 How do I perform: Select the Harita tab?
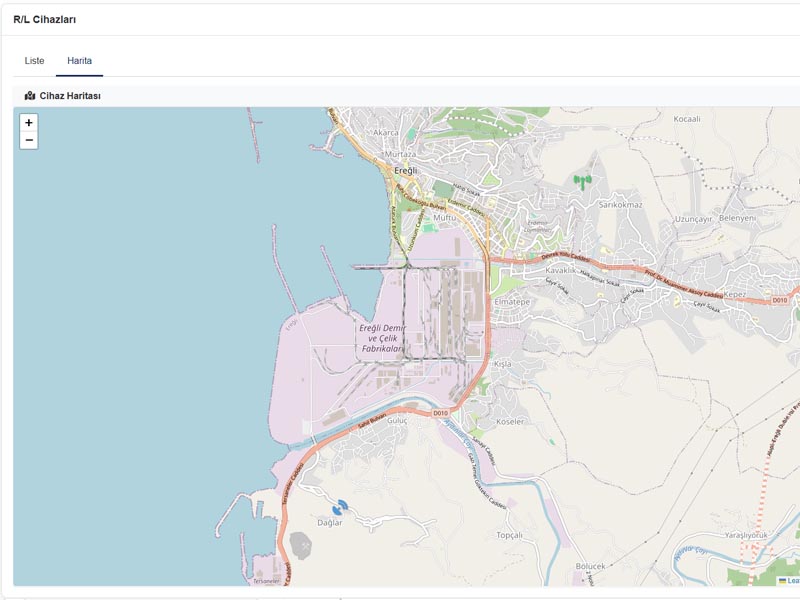[80, 61]
